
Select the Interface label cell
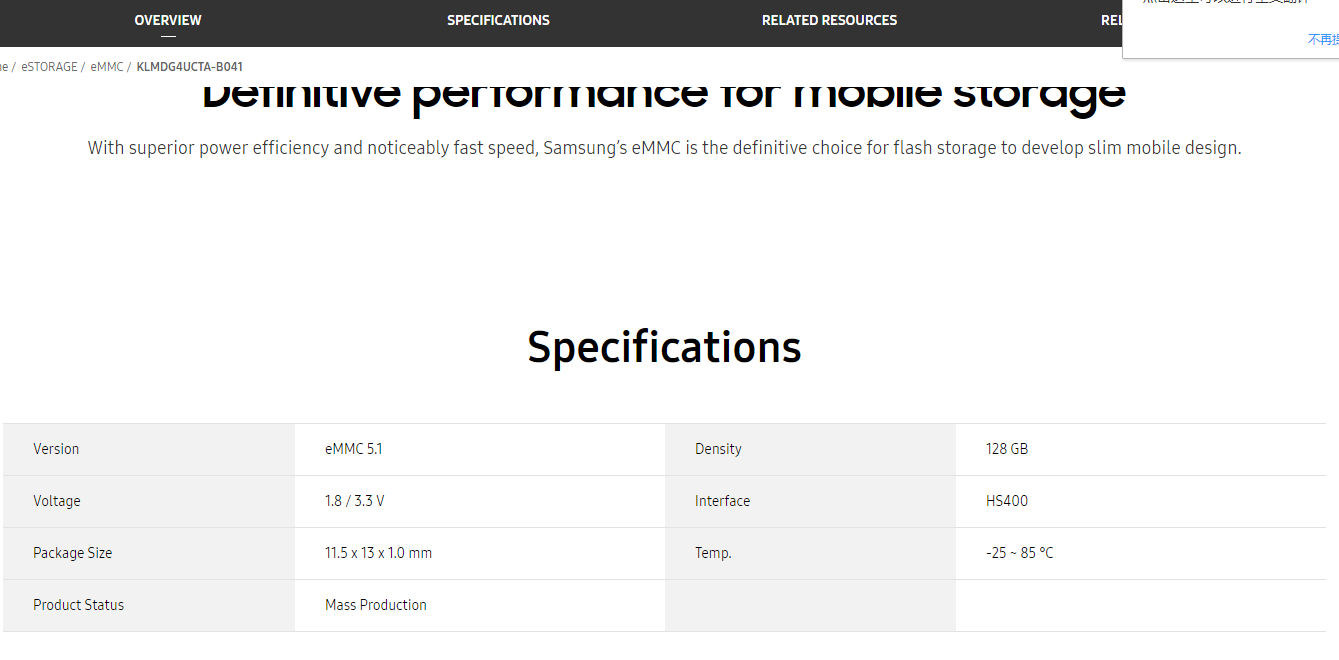point(810,501)
